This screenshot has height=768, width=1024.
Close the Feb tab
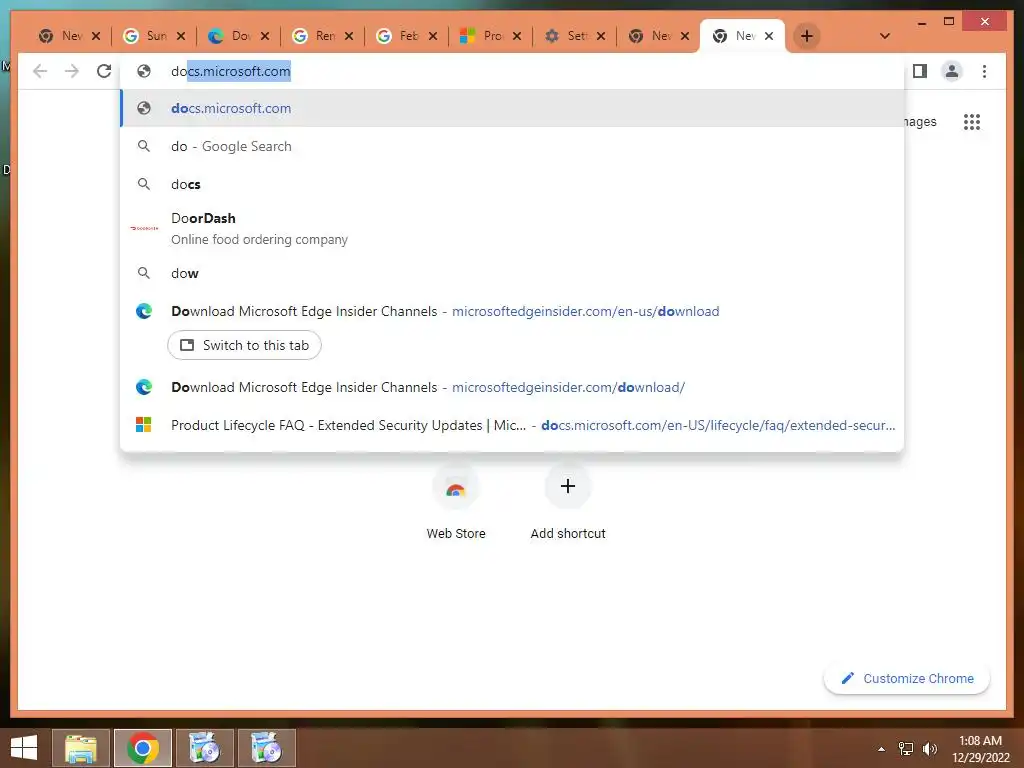tap(433, 36)
